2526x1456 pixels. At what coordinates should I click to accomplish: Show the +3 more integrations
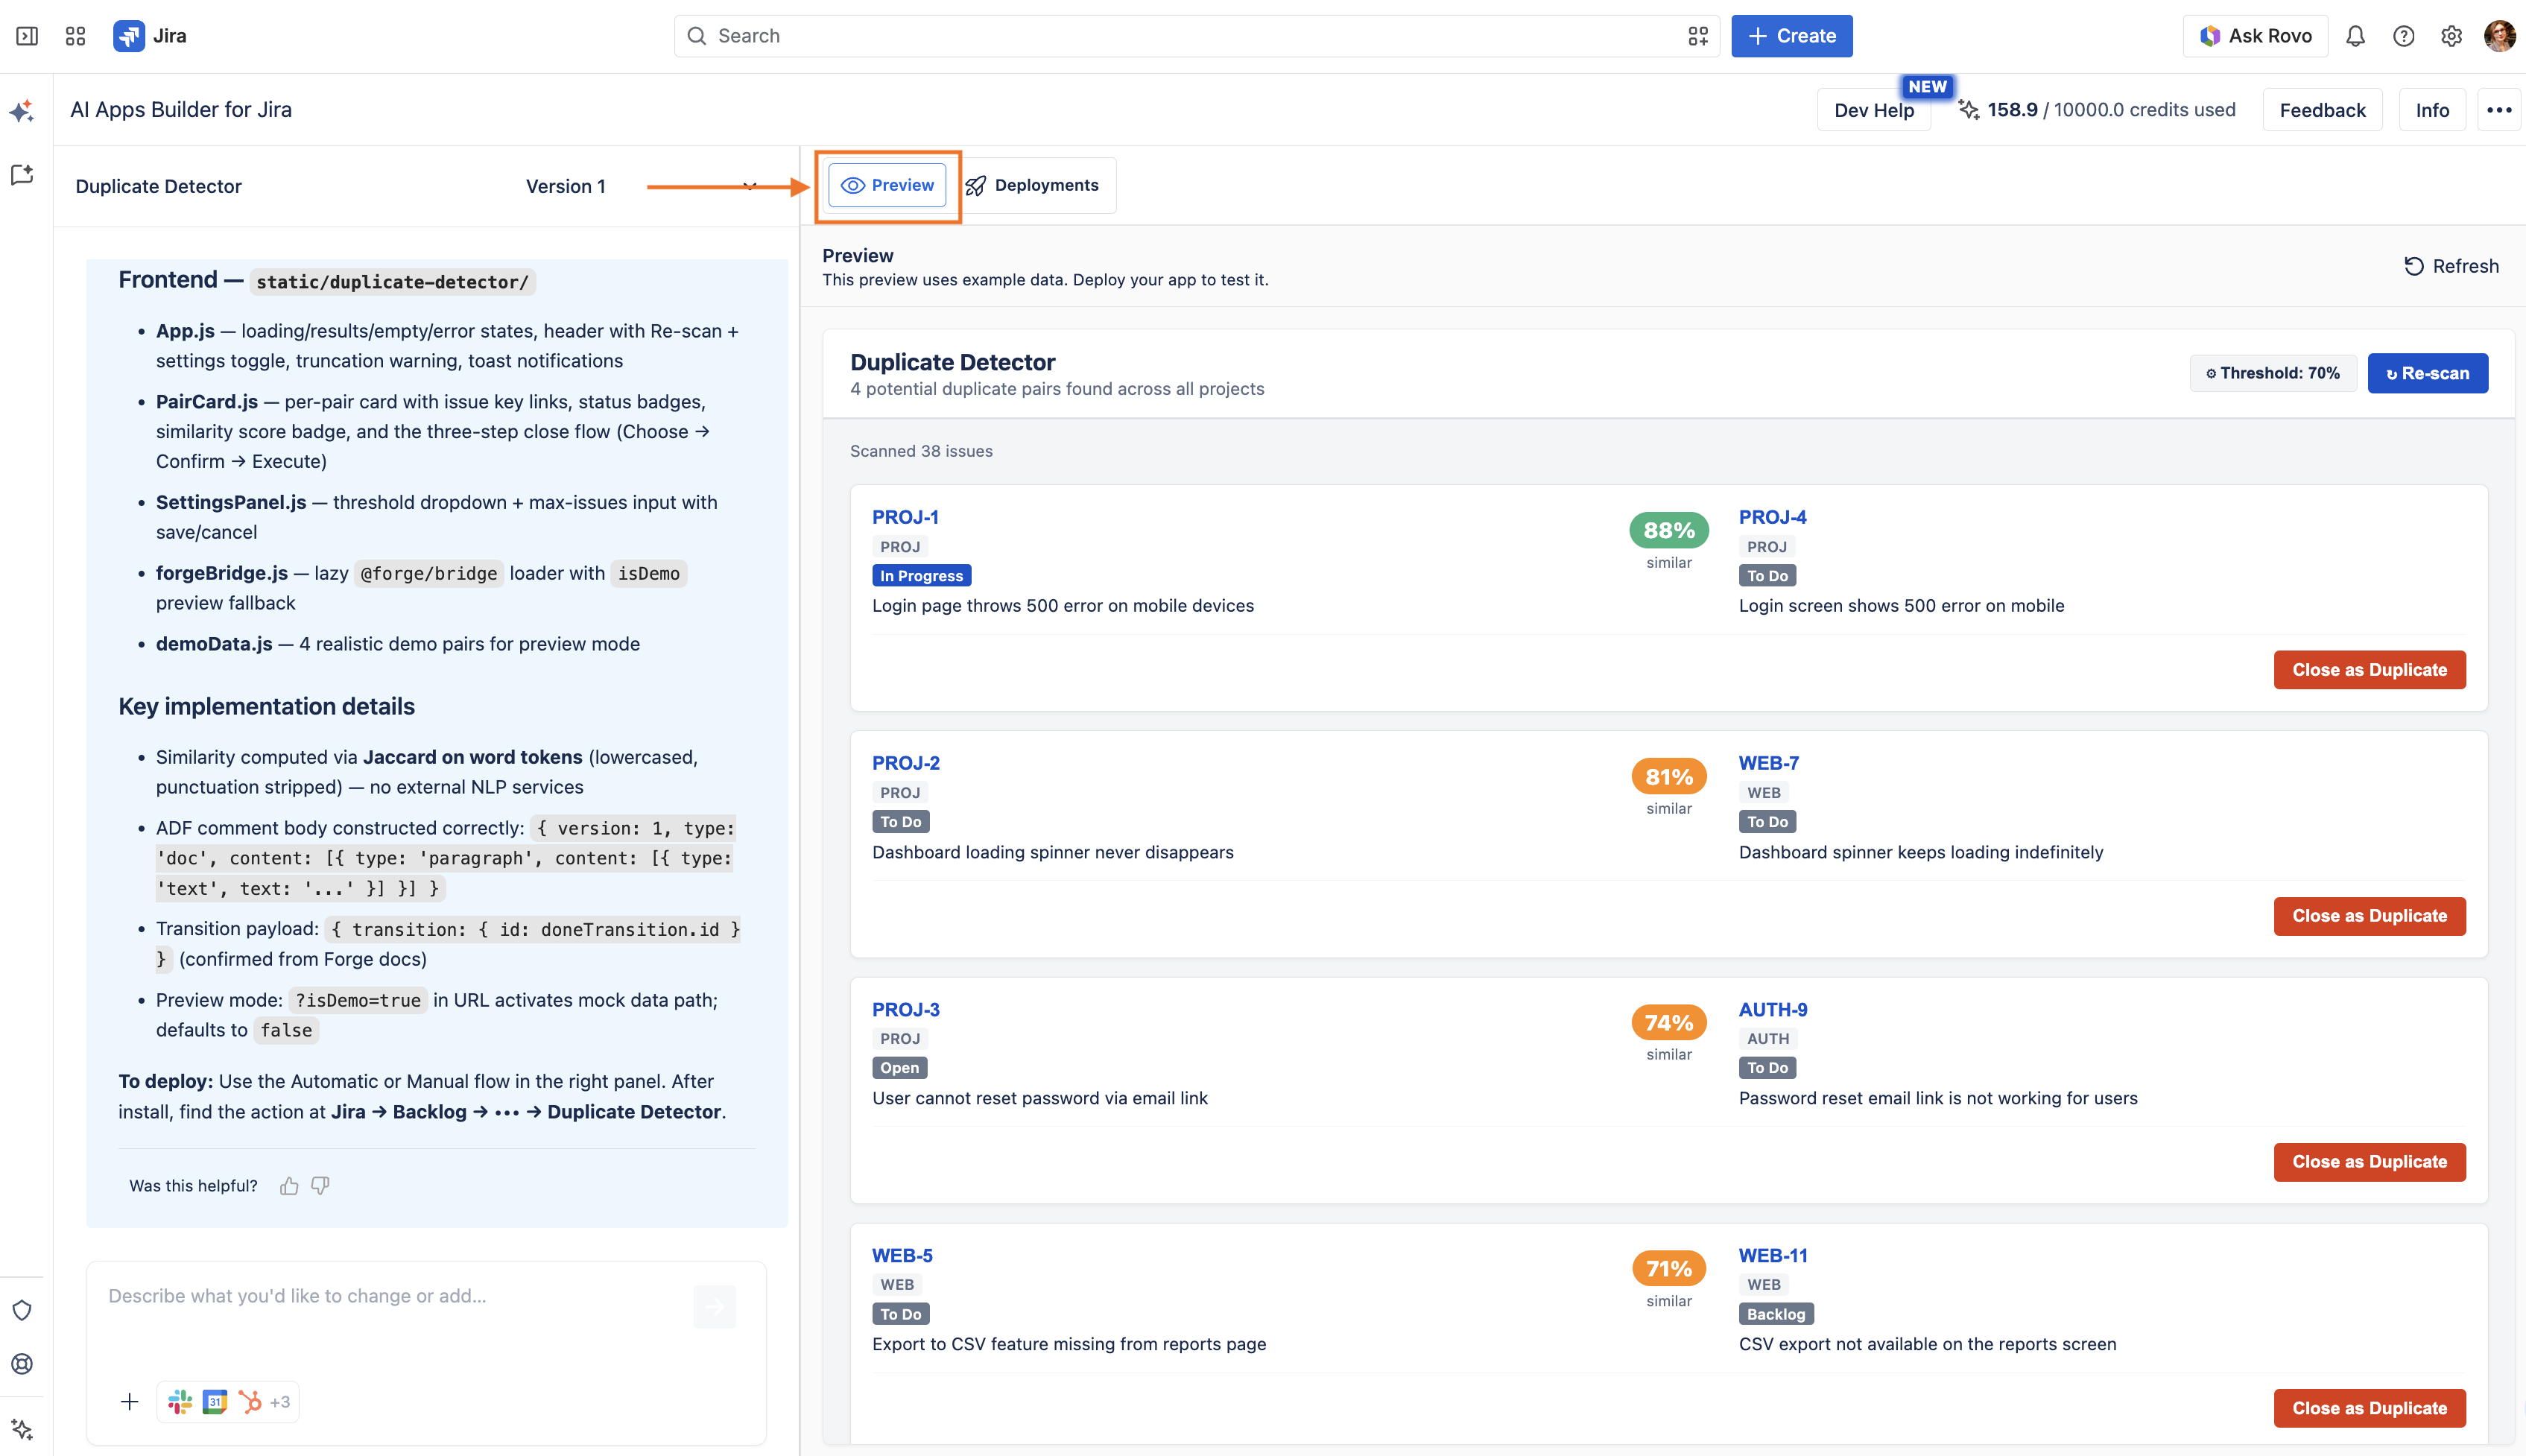point(280,1401)
